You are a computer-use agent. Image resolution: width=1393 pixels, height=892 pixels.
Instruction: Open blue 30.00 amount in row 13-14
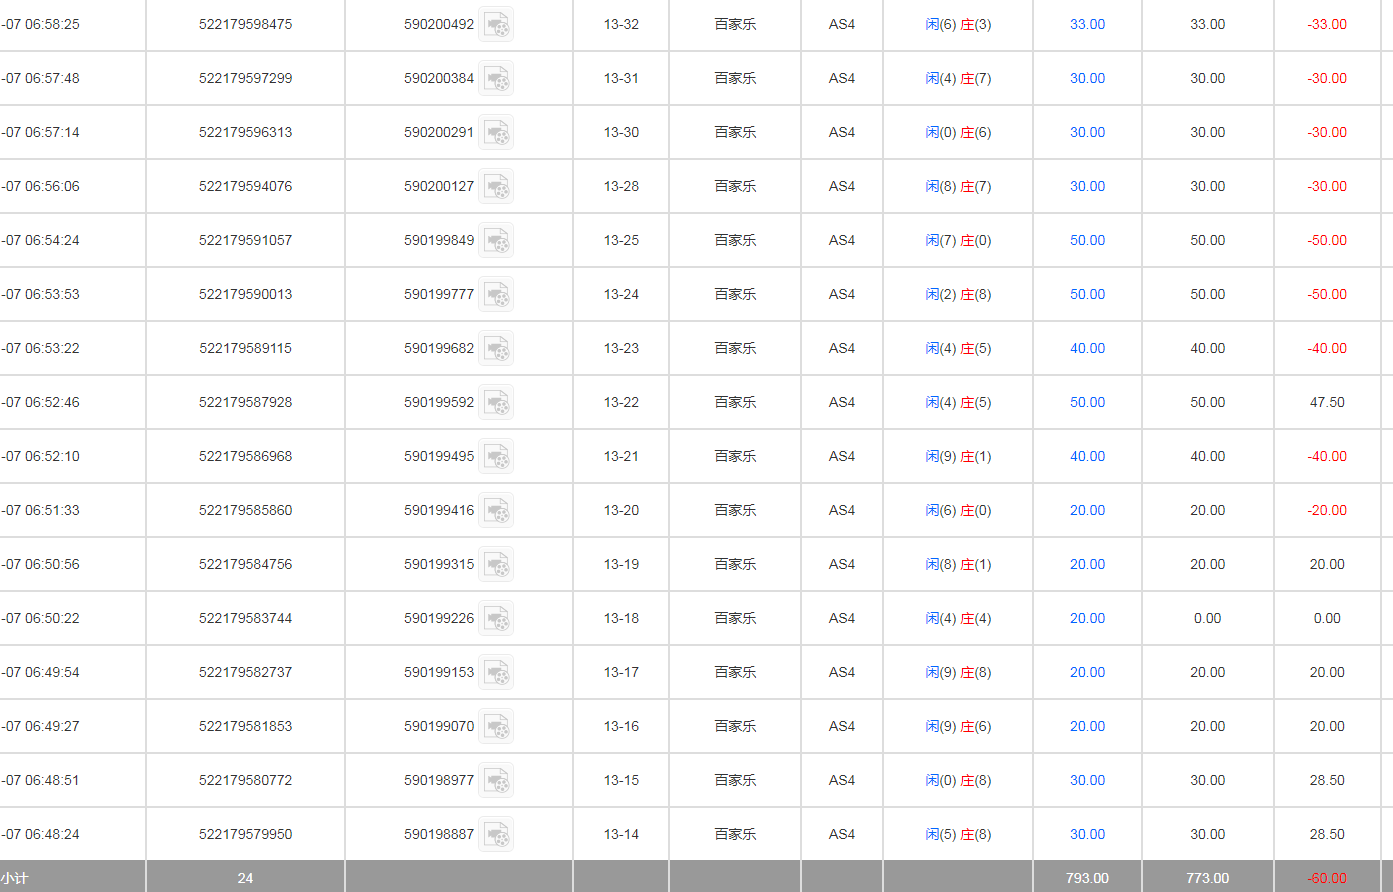(1087, 834)
